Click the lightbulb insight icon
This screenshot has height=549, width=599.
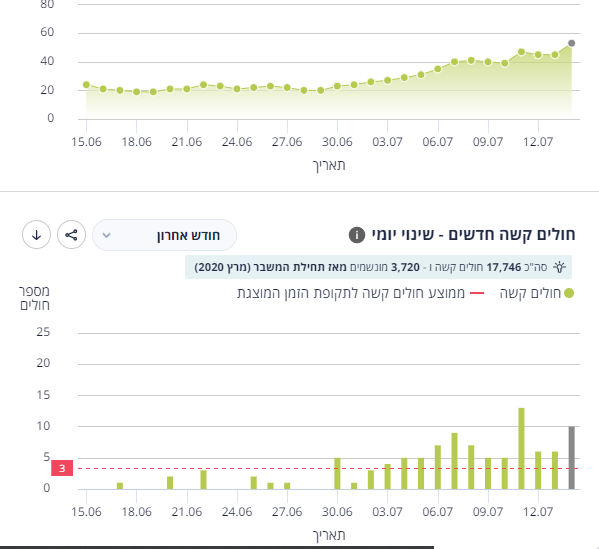[559, 267]
